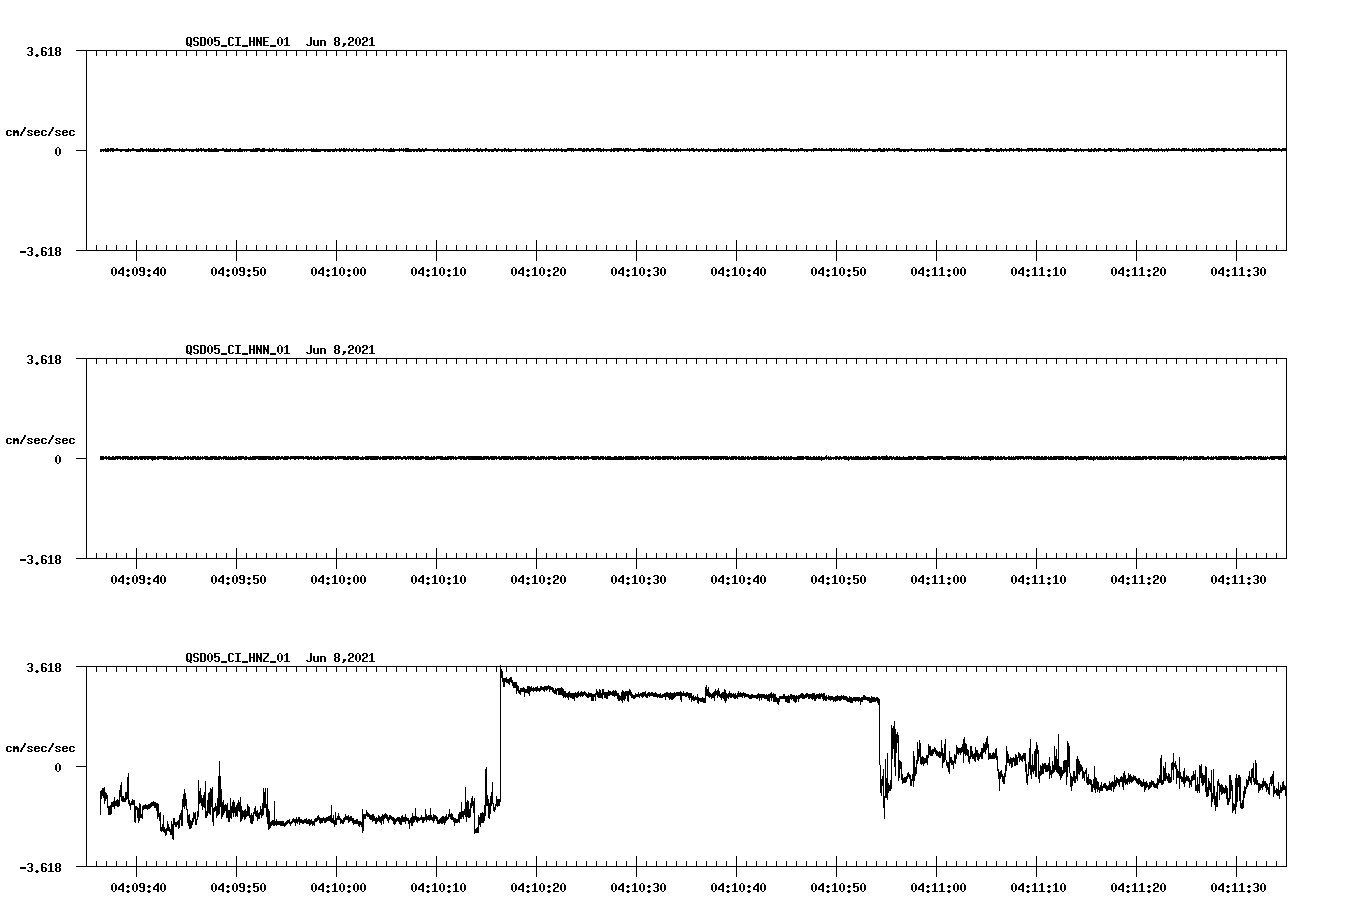
Task: Click the flat HNN waveform trace
Action: click(693, 458)
